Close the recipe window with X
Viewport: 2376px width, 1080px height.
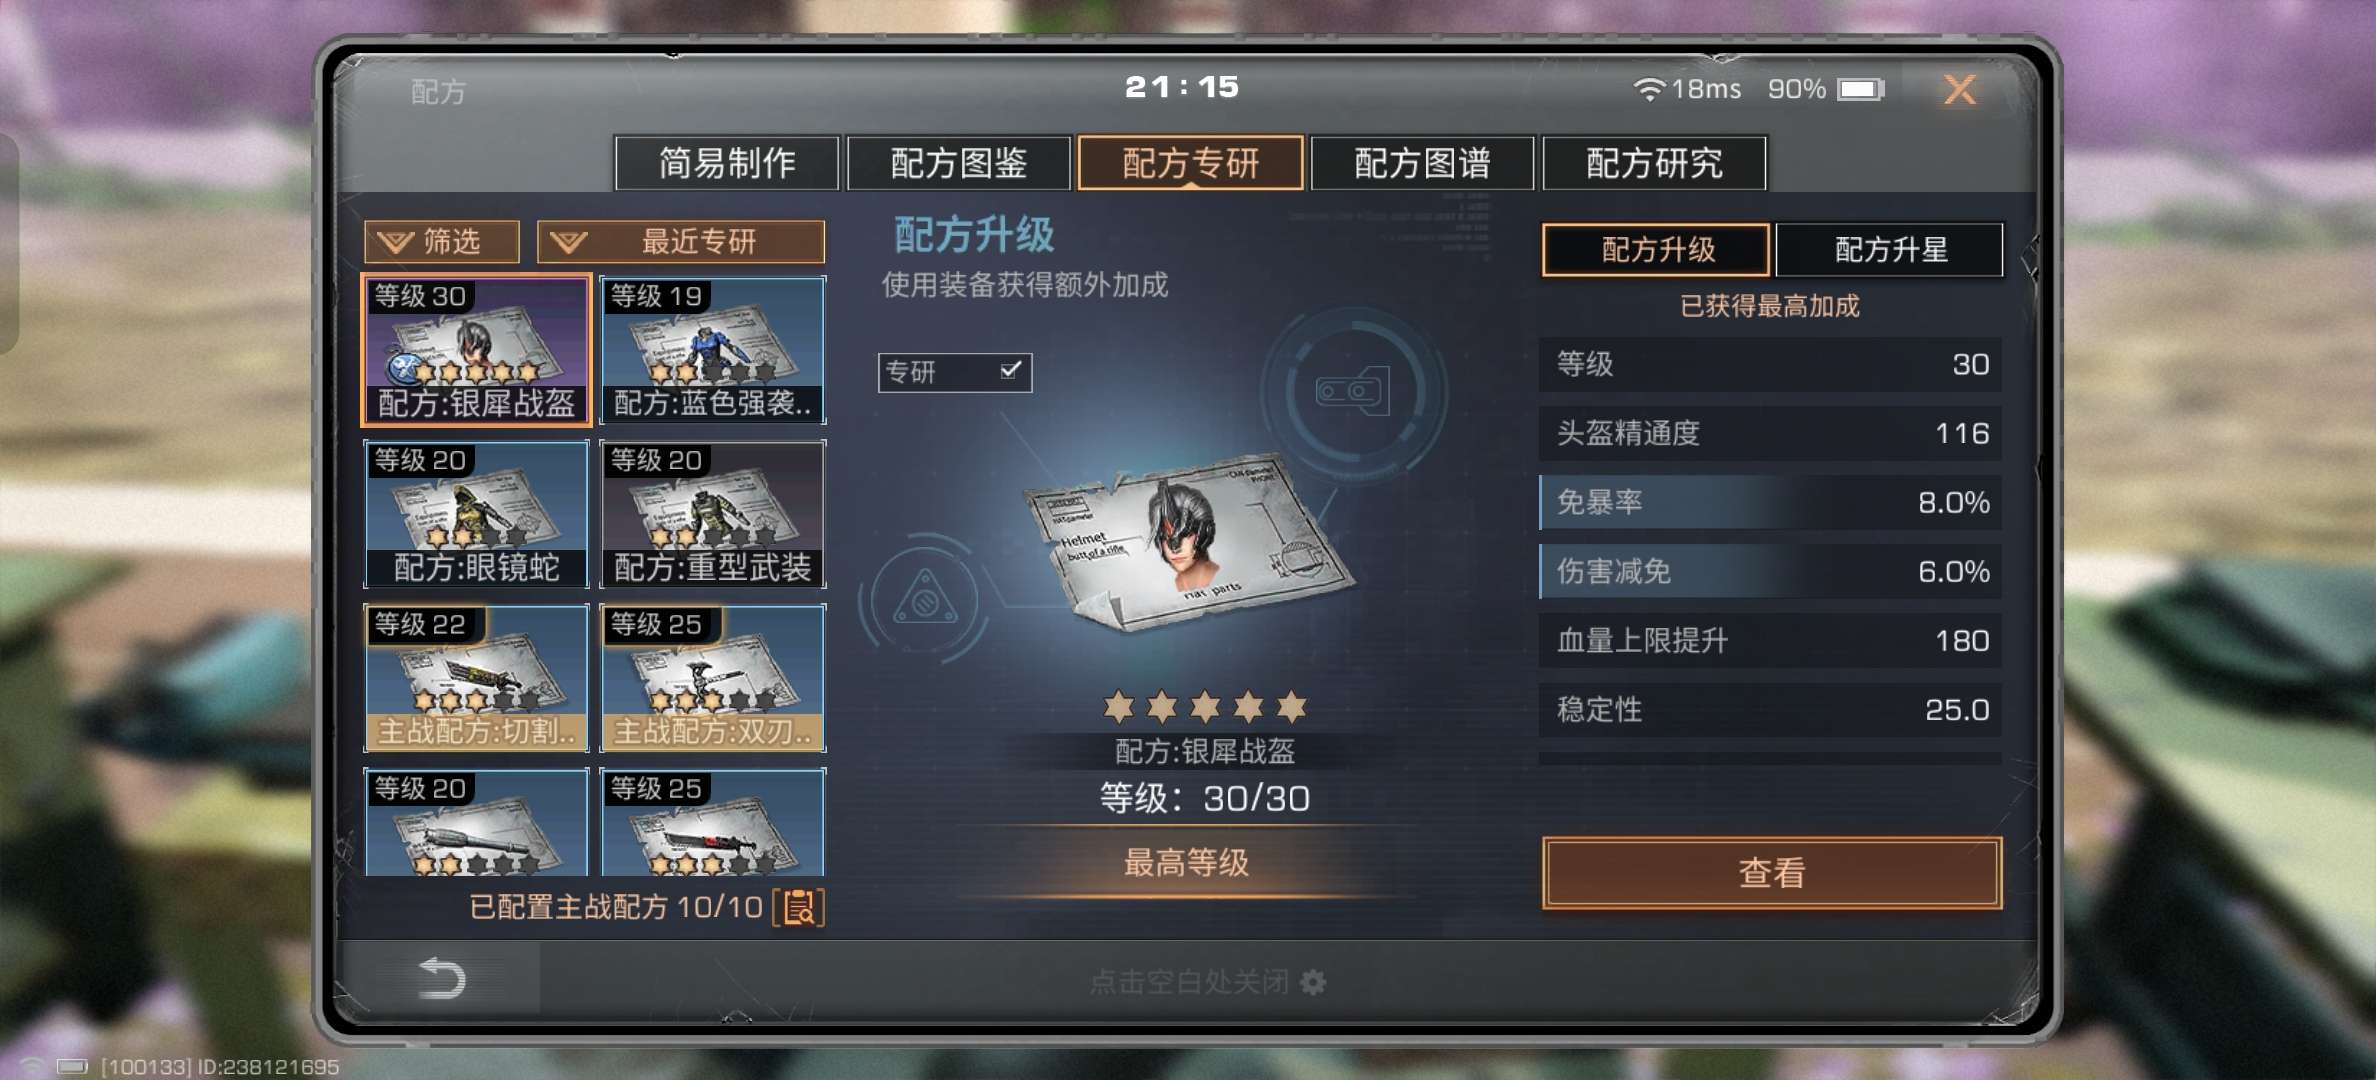pos(1960,90)
